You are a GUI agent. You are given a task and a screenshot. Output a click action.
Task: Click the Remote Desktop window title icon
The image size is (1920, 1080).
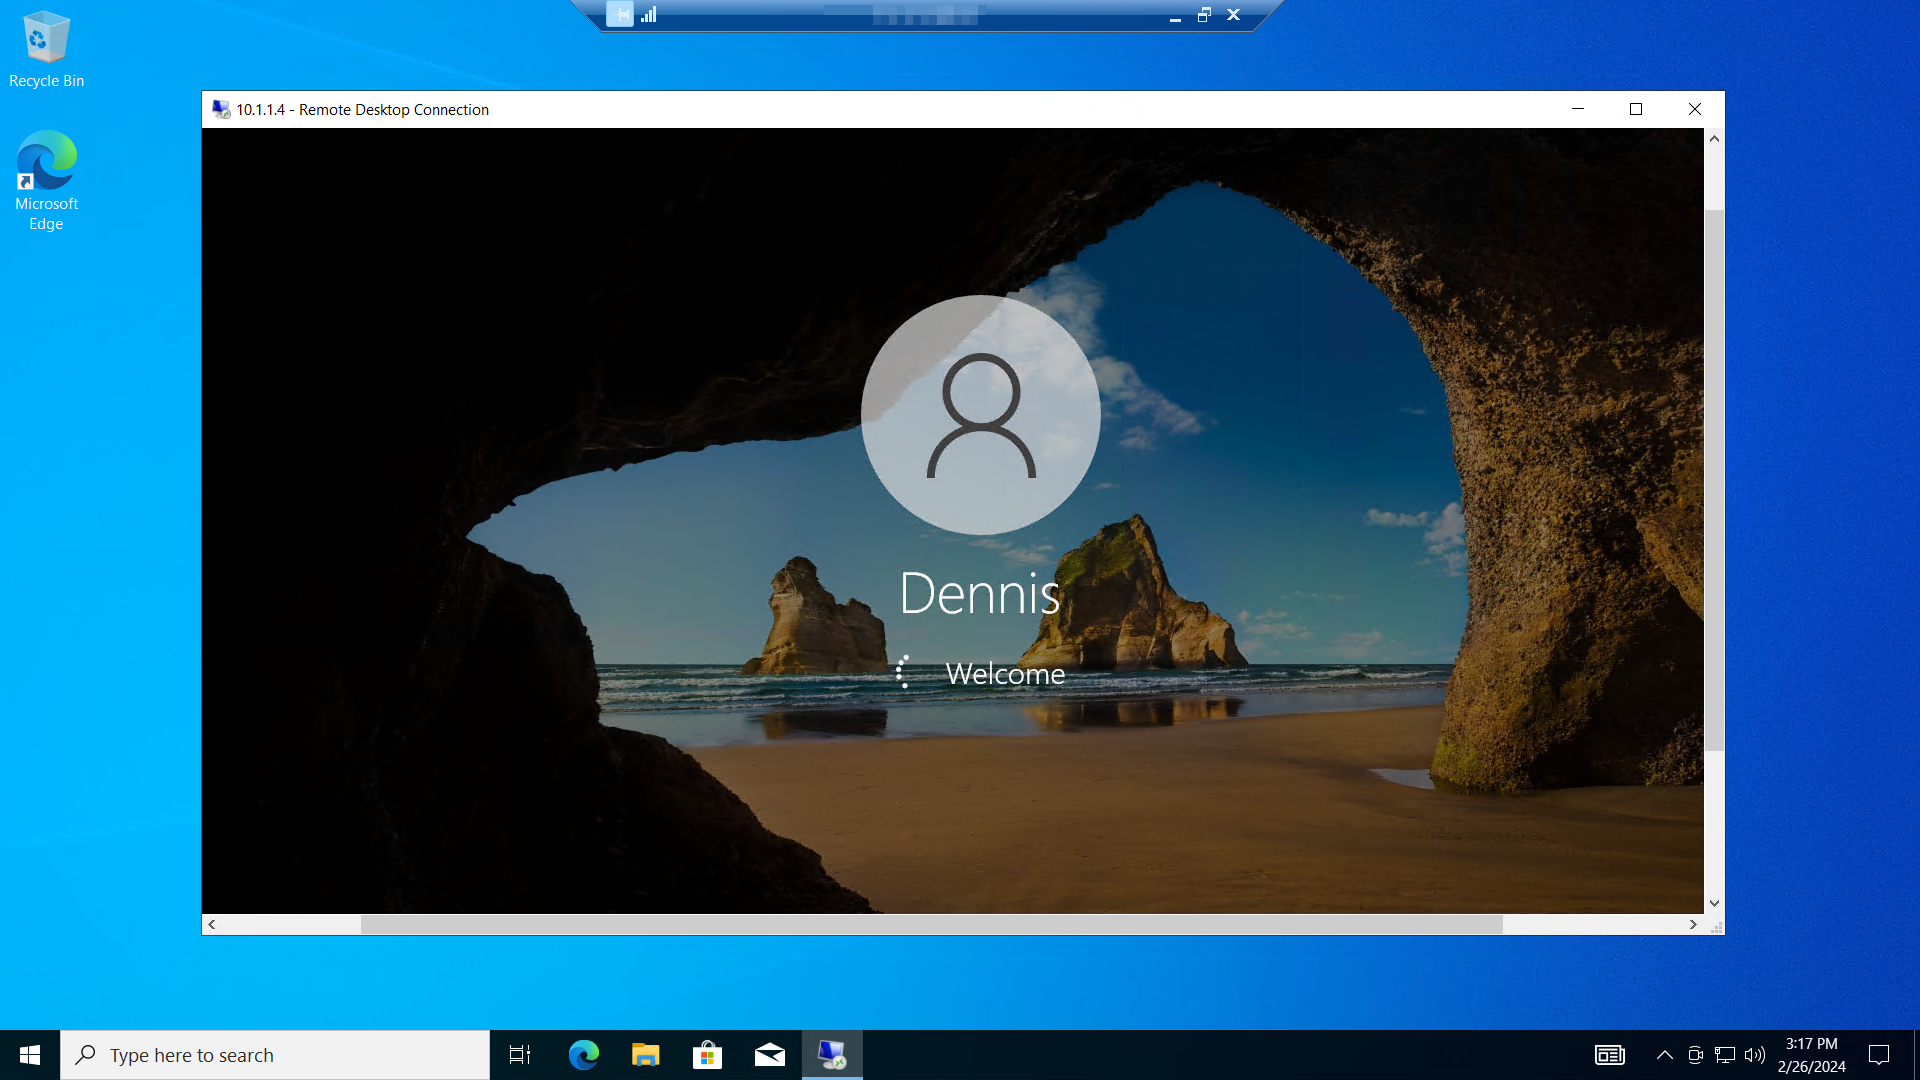(x=221, y=109)
